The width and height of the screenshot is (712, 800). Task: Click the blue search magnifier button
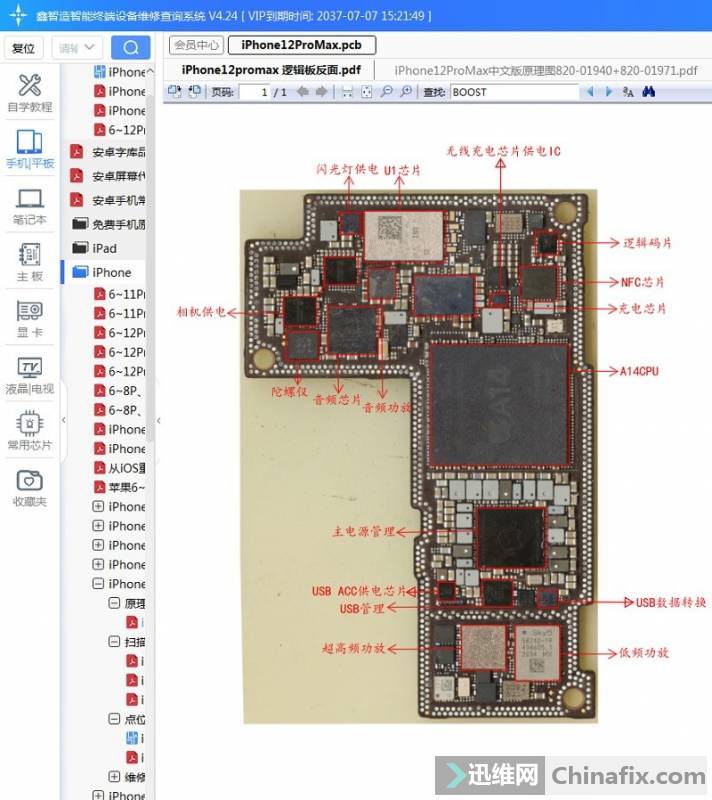click(130, 48)
